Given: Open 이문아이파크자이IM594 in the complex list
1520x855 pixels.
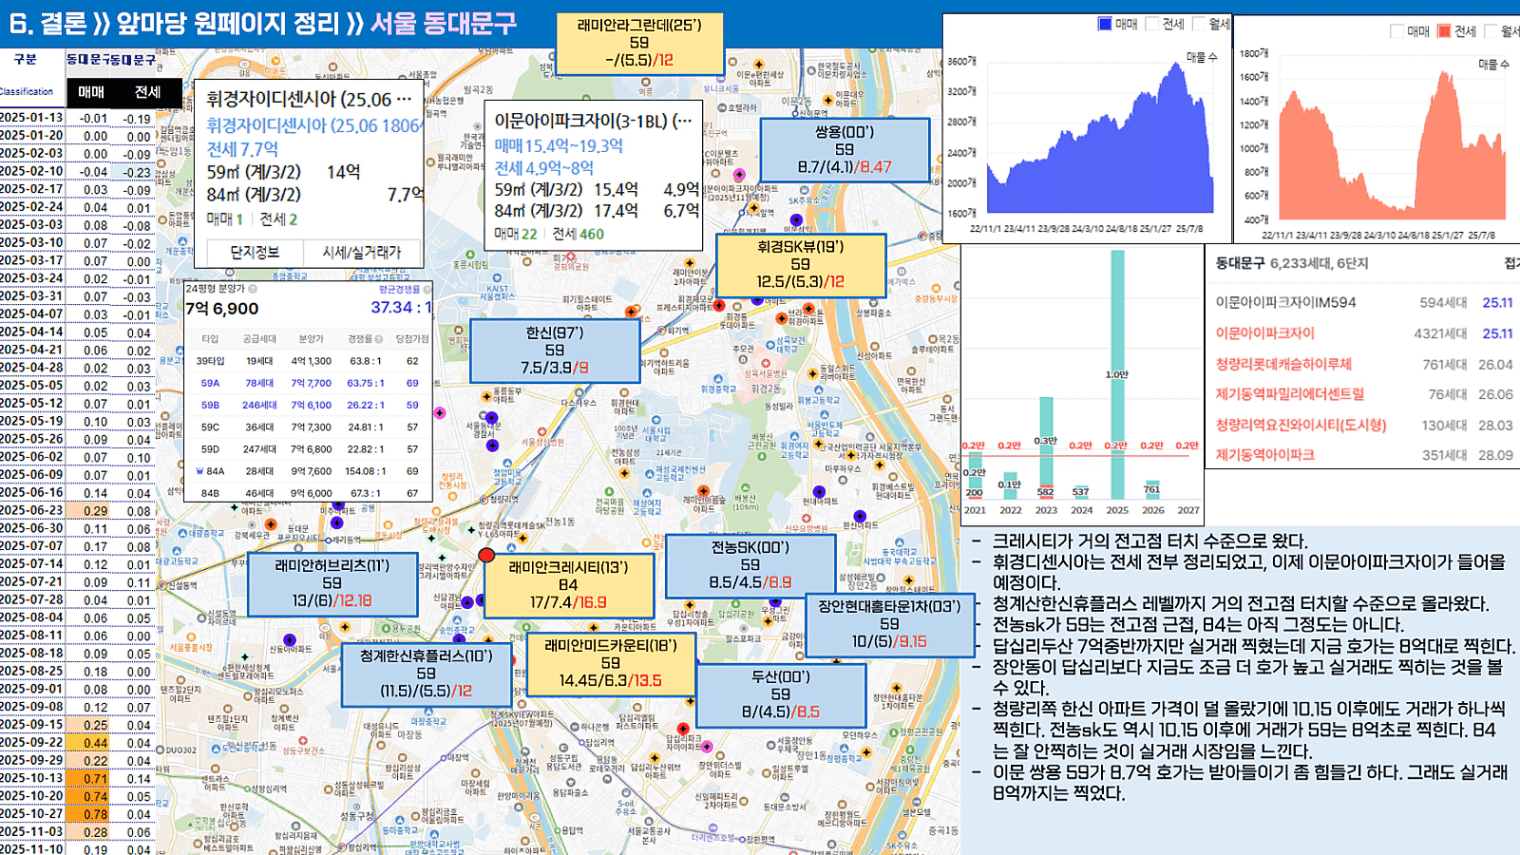Looking at the screenshot, I should click(x=1364, y=302).
